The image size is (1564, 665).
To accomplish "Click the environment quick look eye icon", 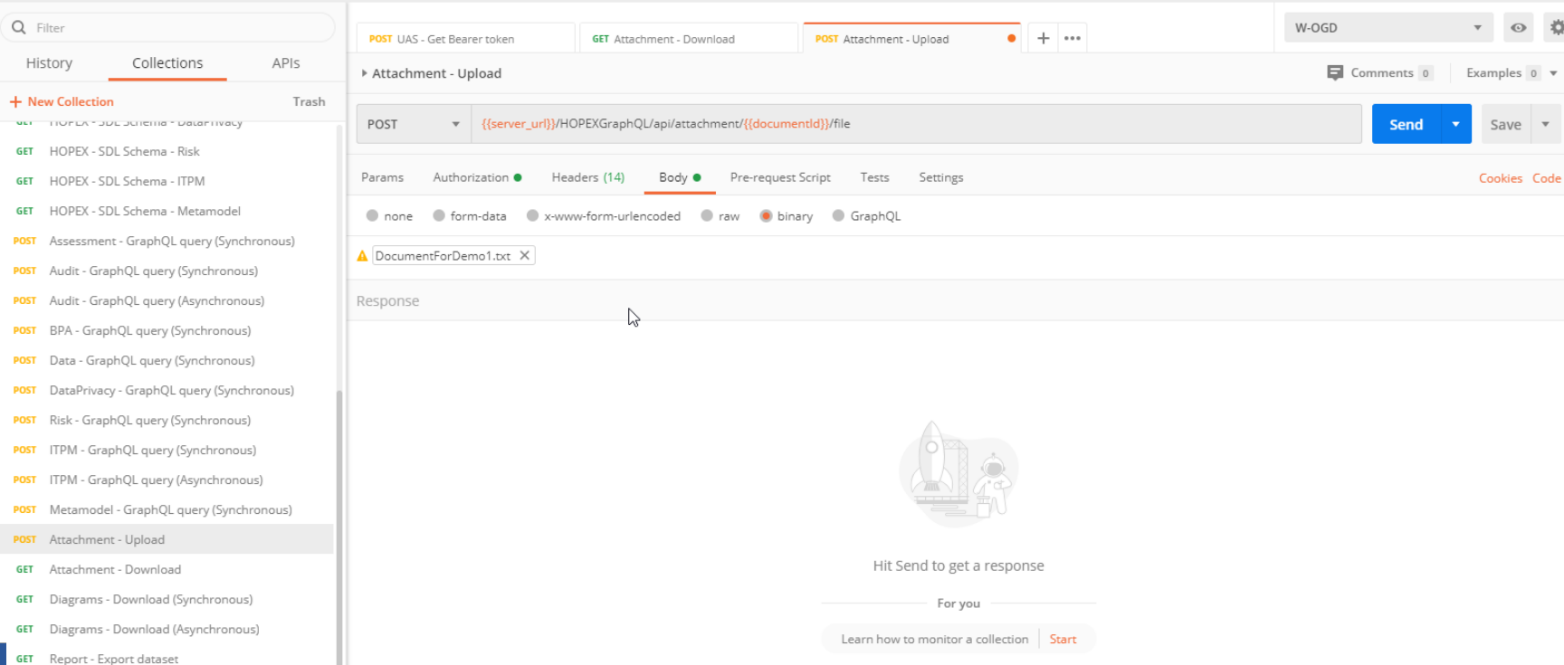I will (1518, 28).
